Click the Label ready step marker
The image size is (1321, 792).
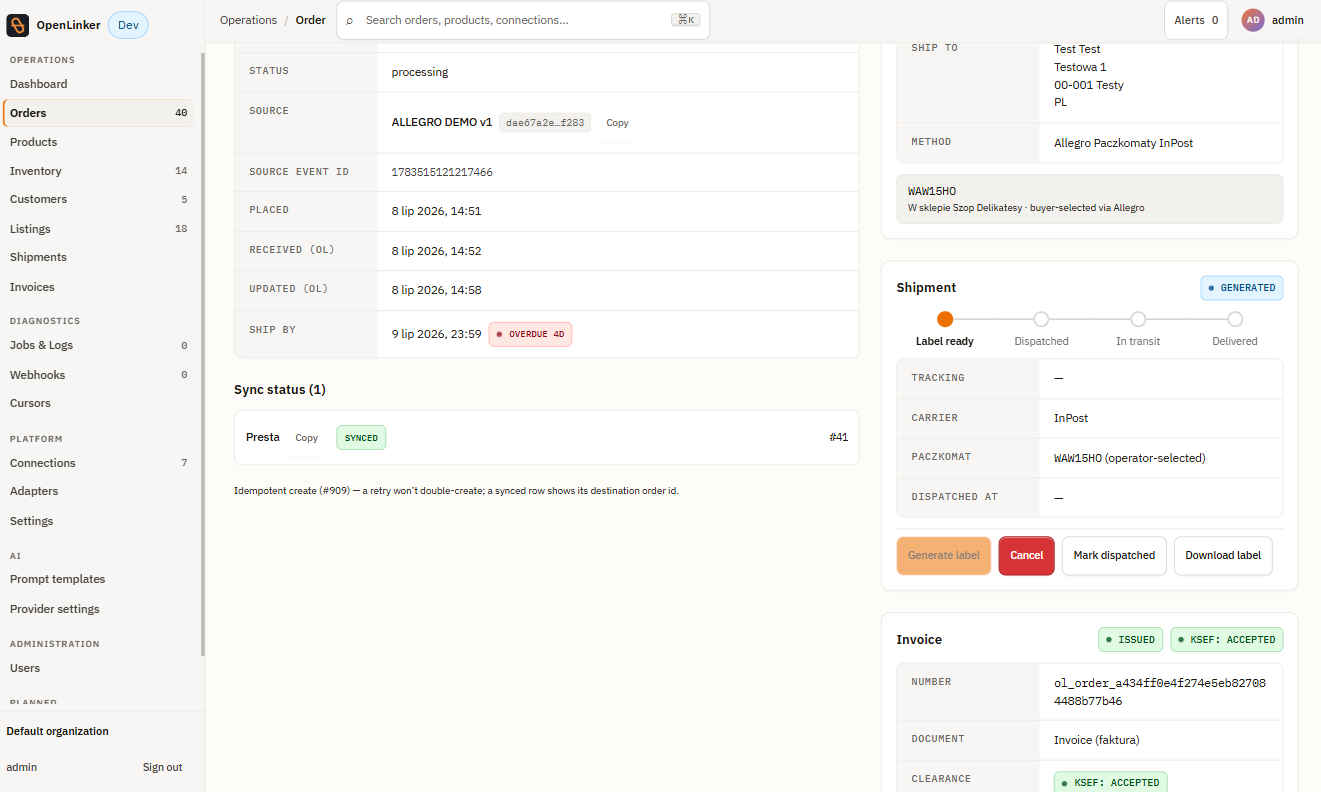coord(945,319)
